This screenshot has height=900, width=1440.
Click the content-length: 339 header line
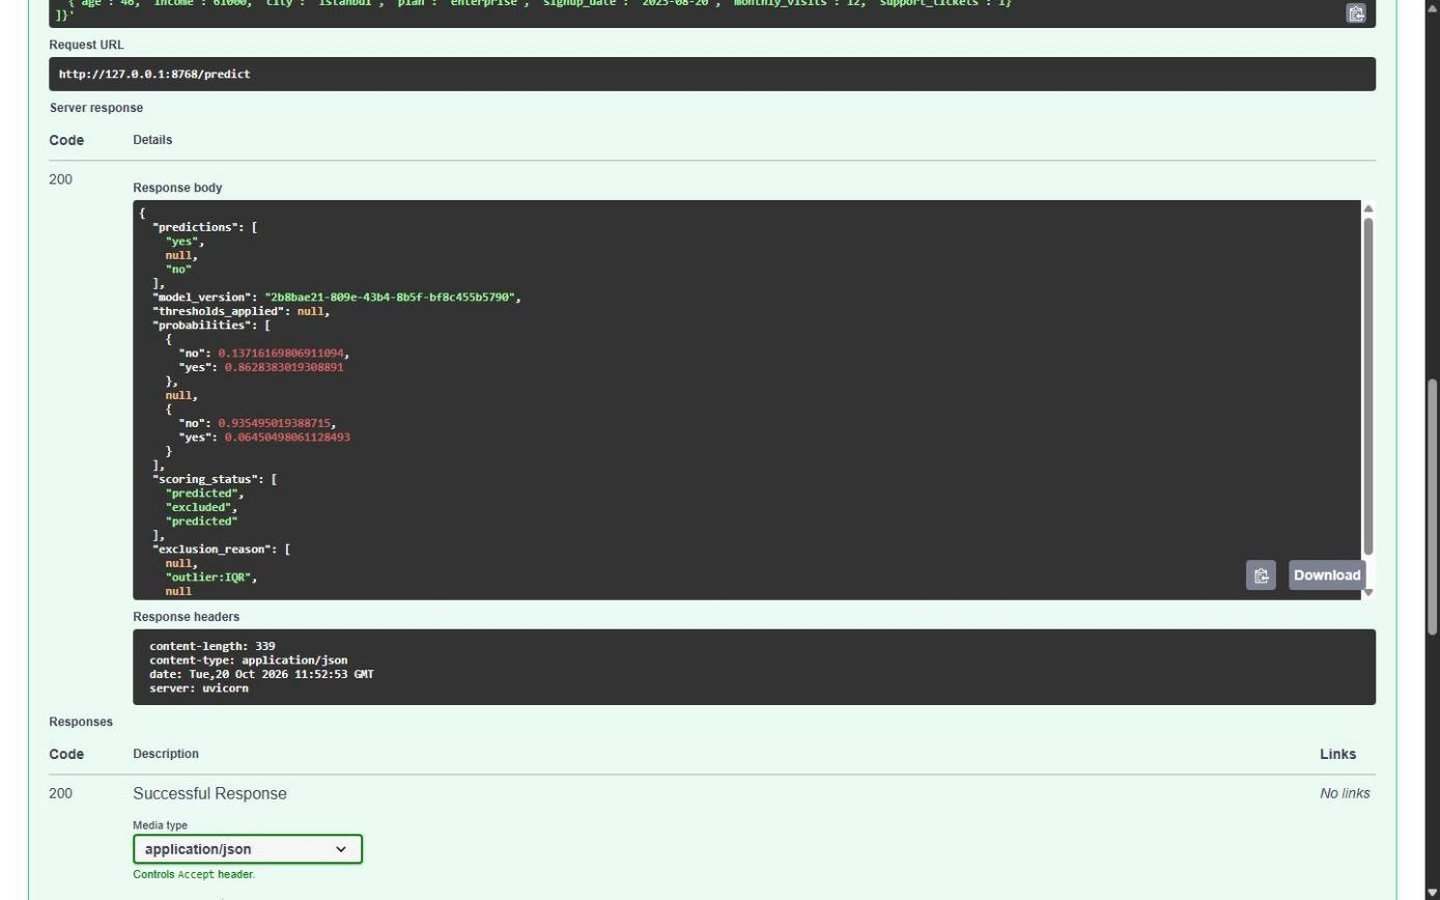(x=212, y=646)
